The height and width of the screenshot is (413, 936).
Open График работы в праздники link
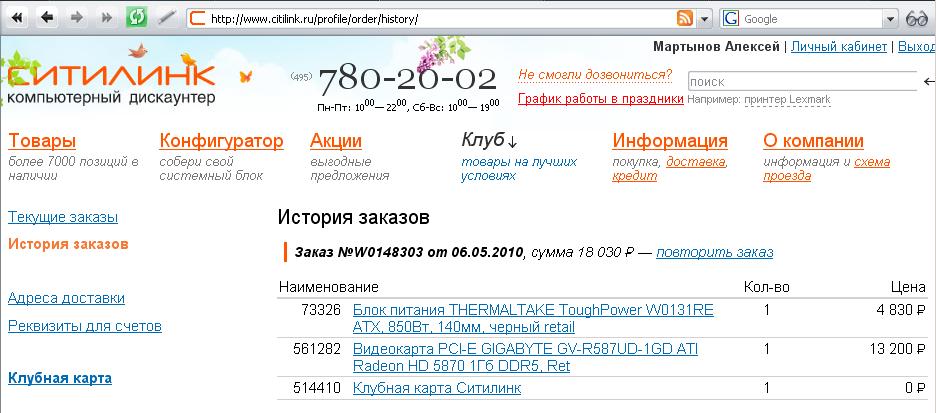point(601,98)
